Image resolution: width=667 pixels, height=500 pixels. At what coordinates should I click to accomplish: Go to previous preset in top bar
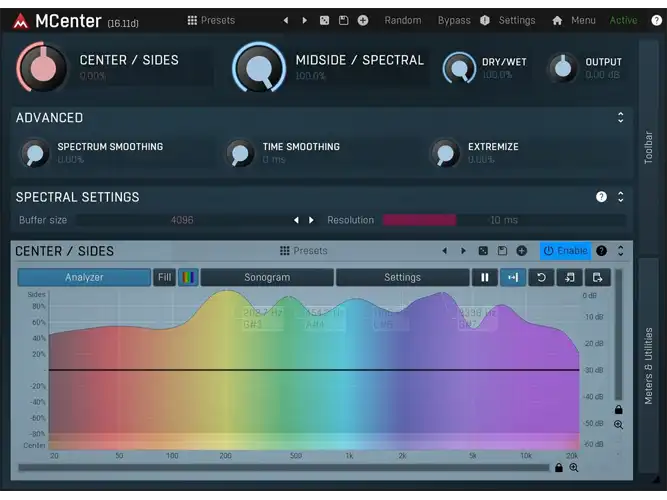point(286,20)
